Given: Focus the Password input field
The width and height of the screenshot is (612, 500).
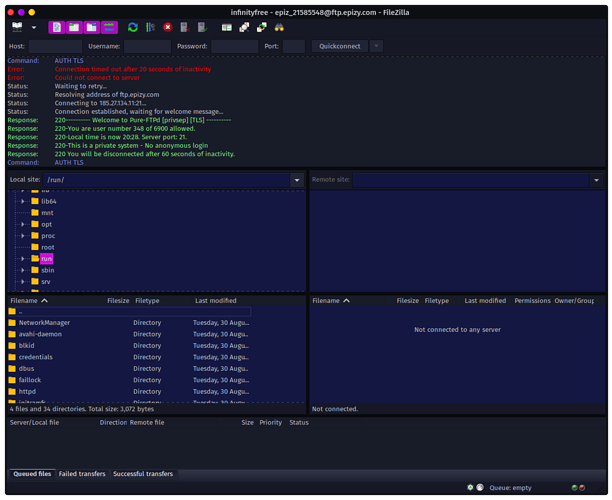Looking at the screenshot, I should 235,46.
